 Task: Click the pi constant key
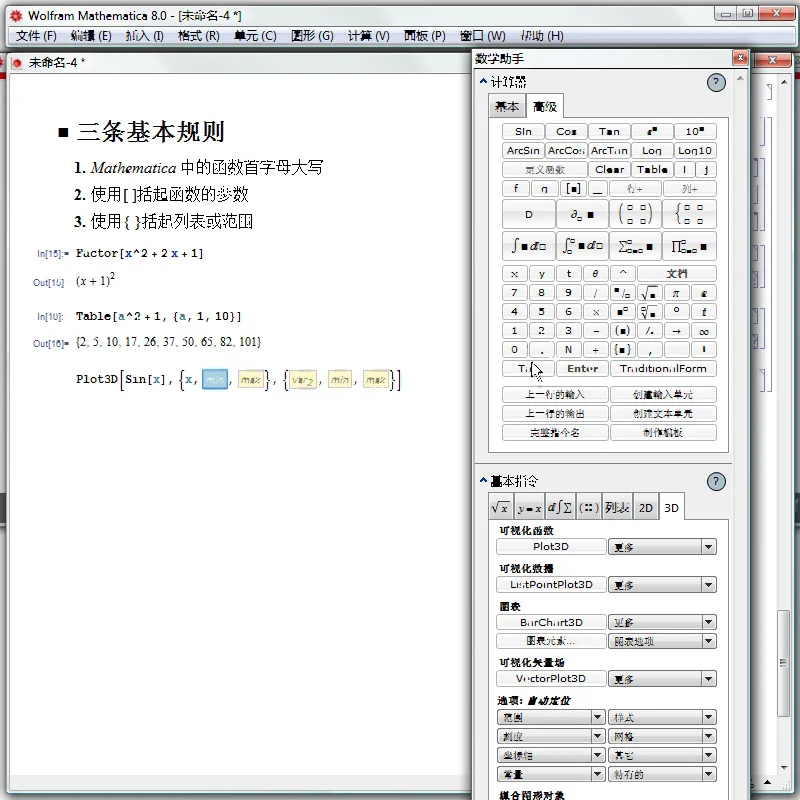coord(676,293)
